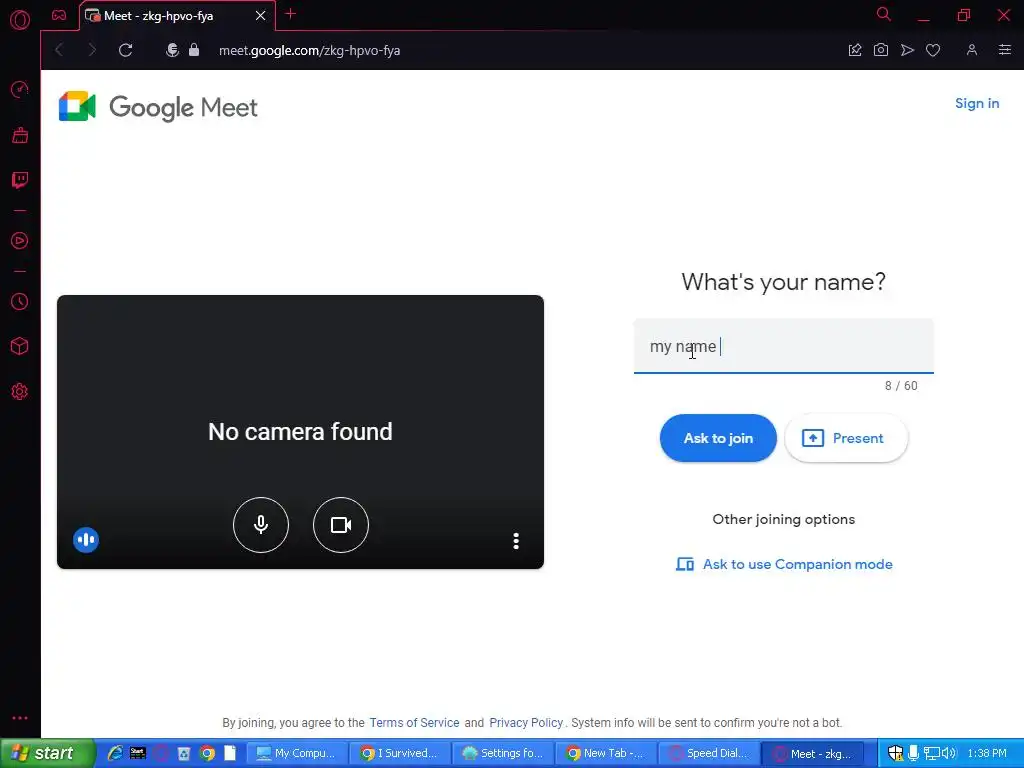Launch Internet Explorer from quick launch

(115, 753)
